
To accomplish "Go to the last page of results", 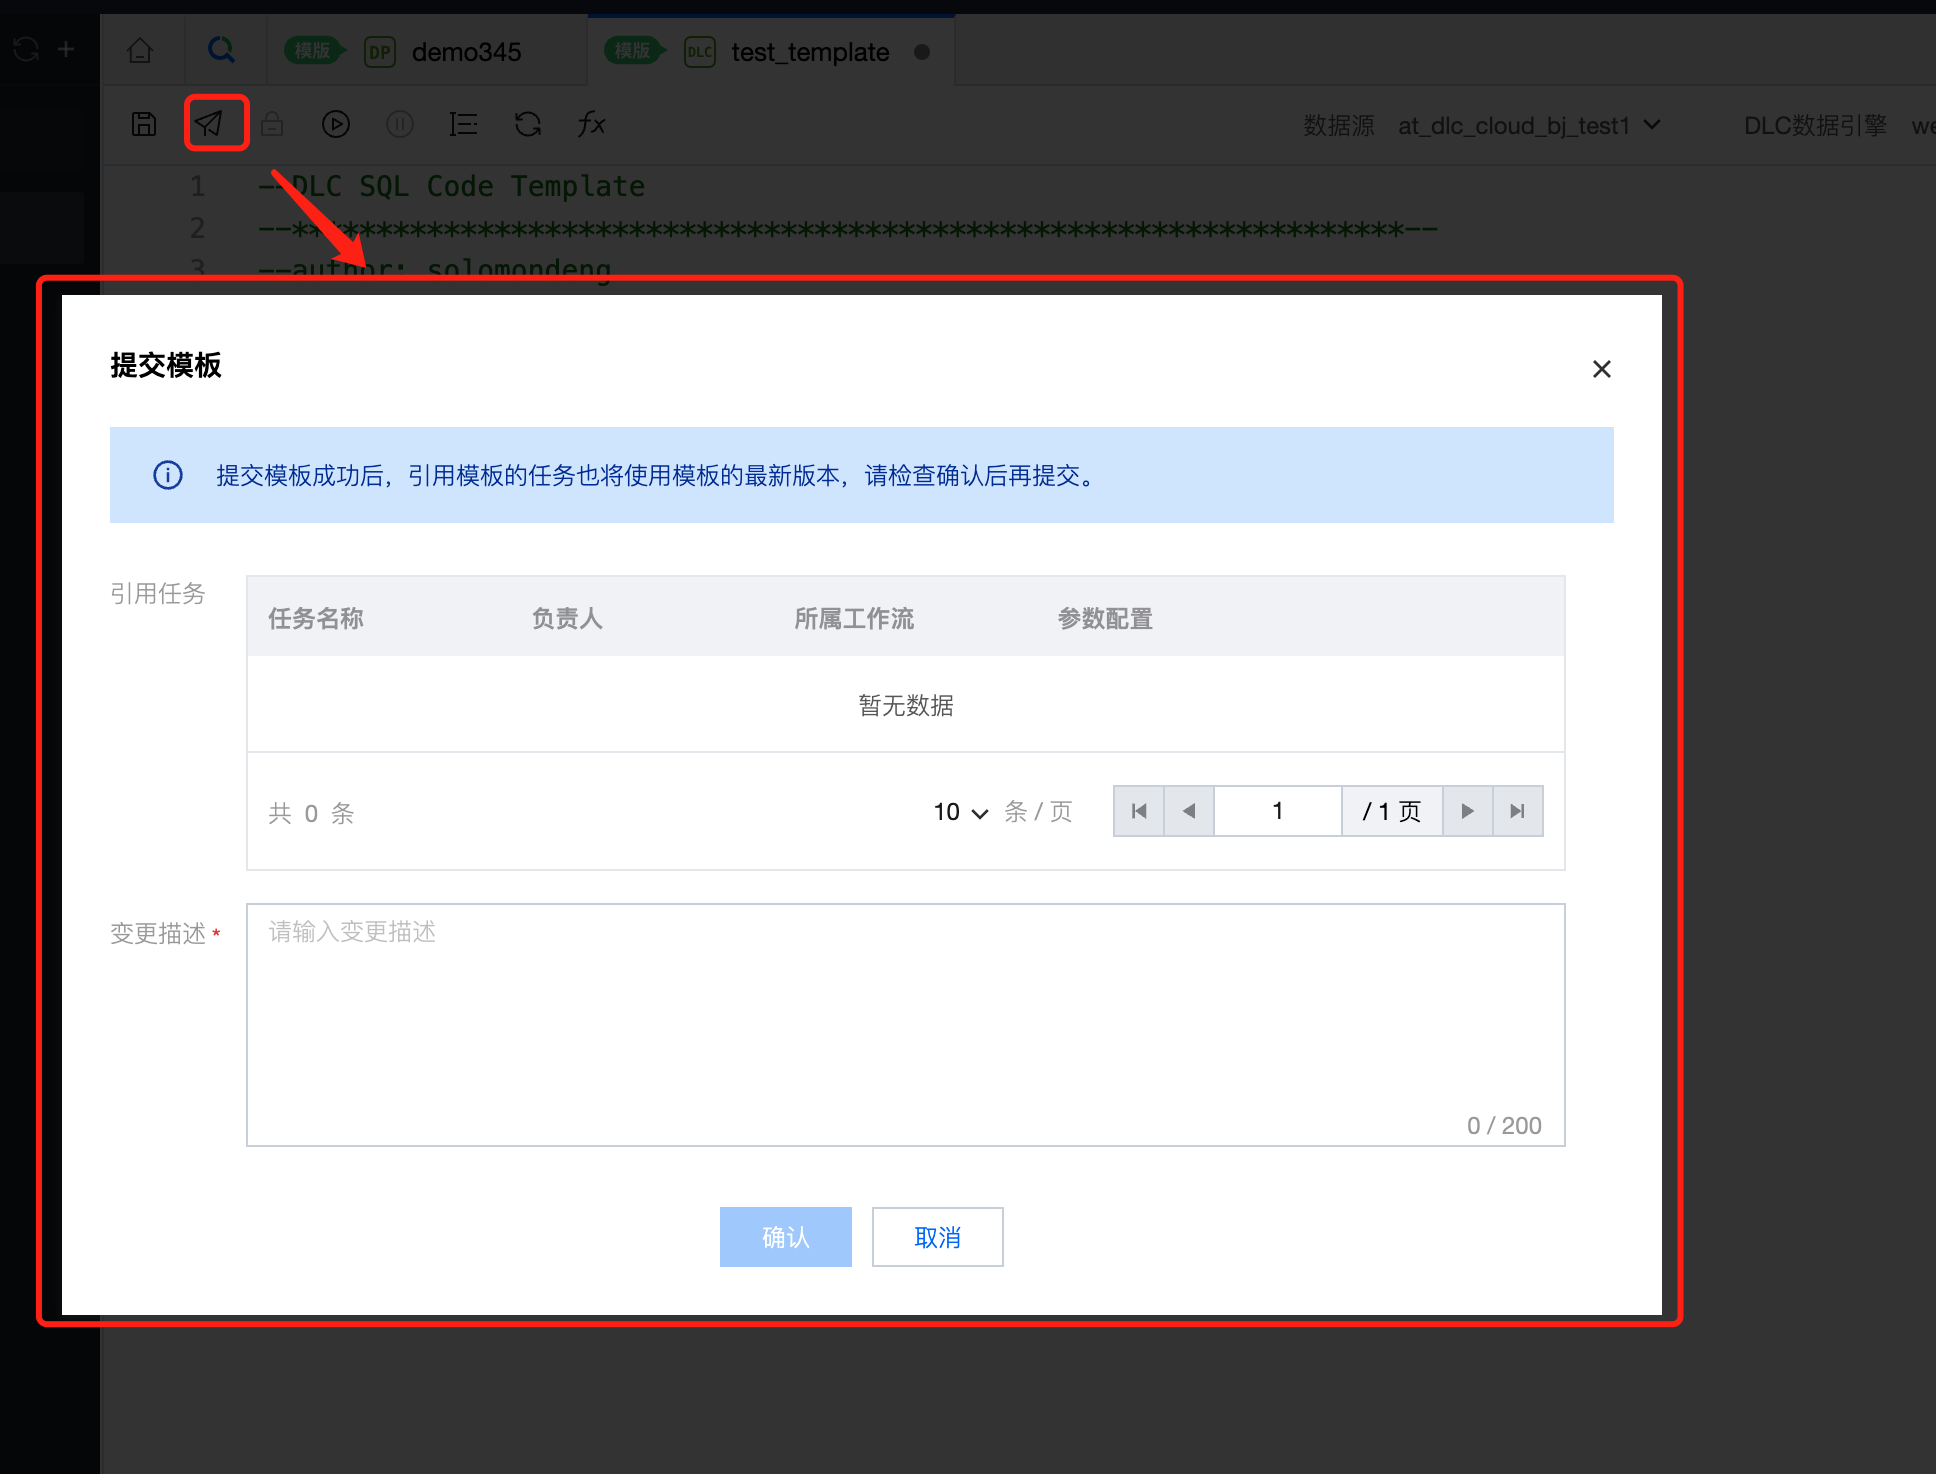I will coord(1517,811).
